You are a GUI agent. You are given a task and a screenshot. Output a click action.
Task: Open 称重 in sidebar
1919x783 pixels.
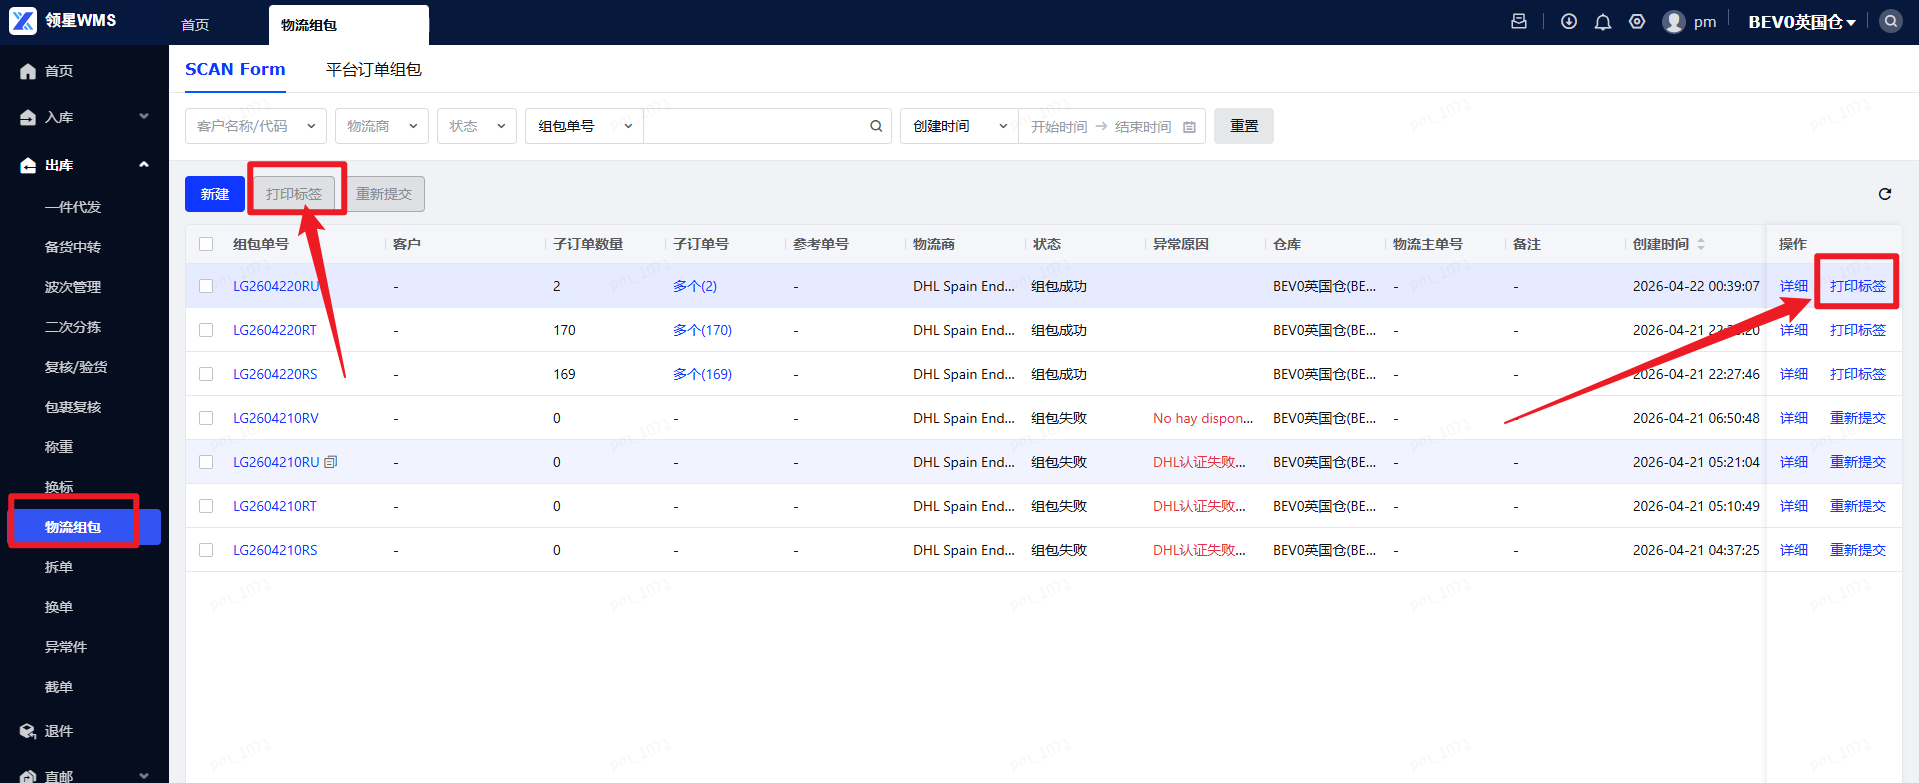59,447
